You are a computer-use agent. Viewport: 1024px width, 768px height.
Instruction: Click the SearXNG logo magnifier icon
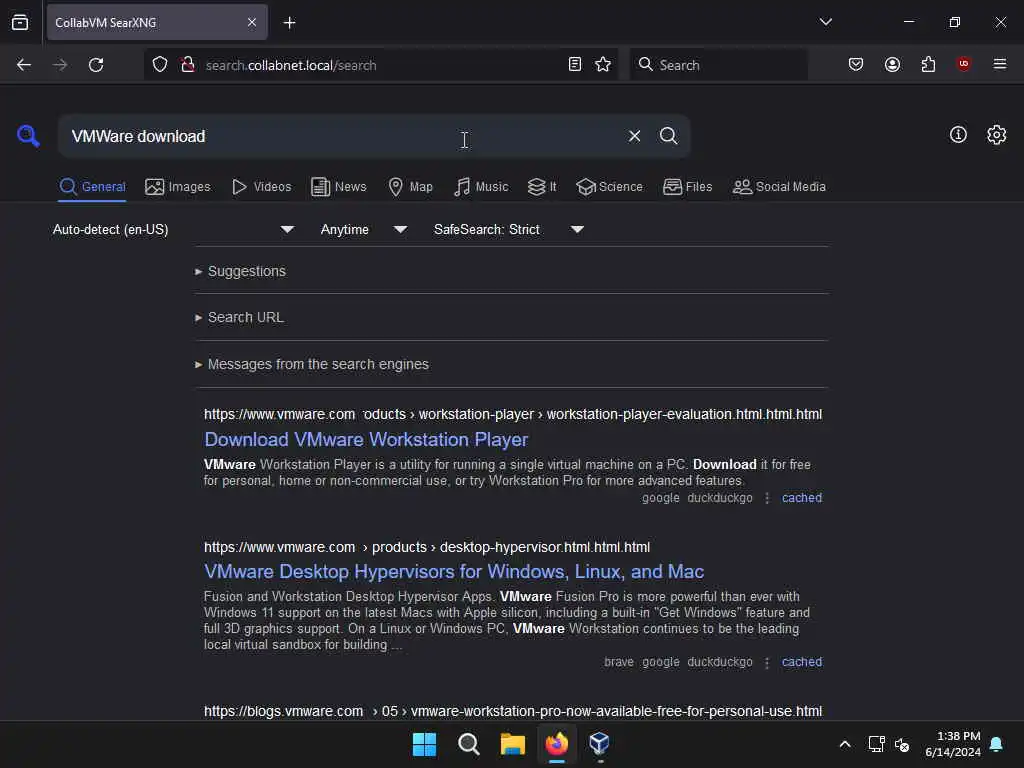[x=28, y=136]
